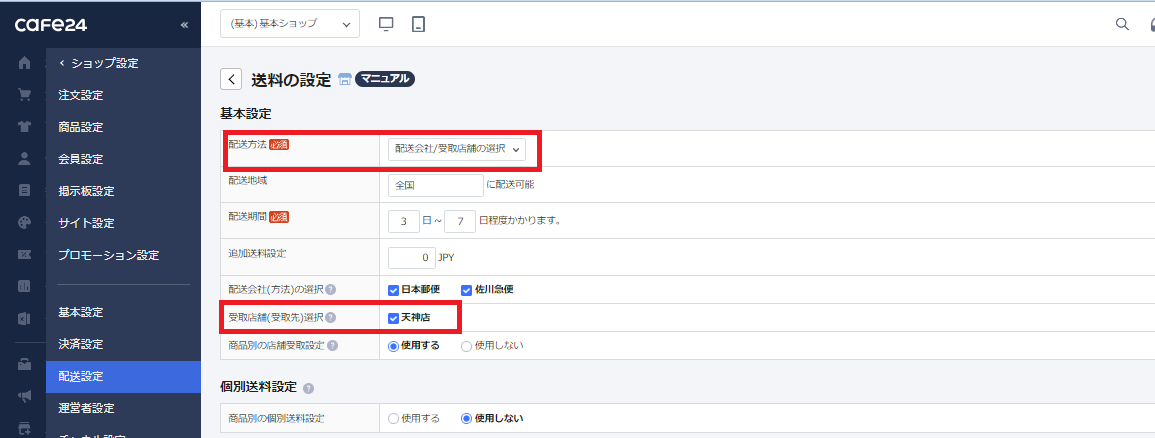This screenshot has width=1155, height=438.
Task: Return via ショップ設定 back link
Action: [x=99, y=63]
